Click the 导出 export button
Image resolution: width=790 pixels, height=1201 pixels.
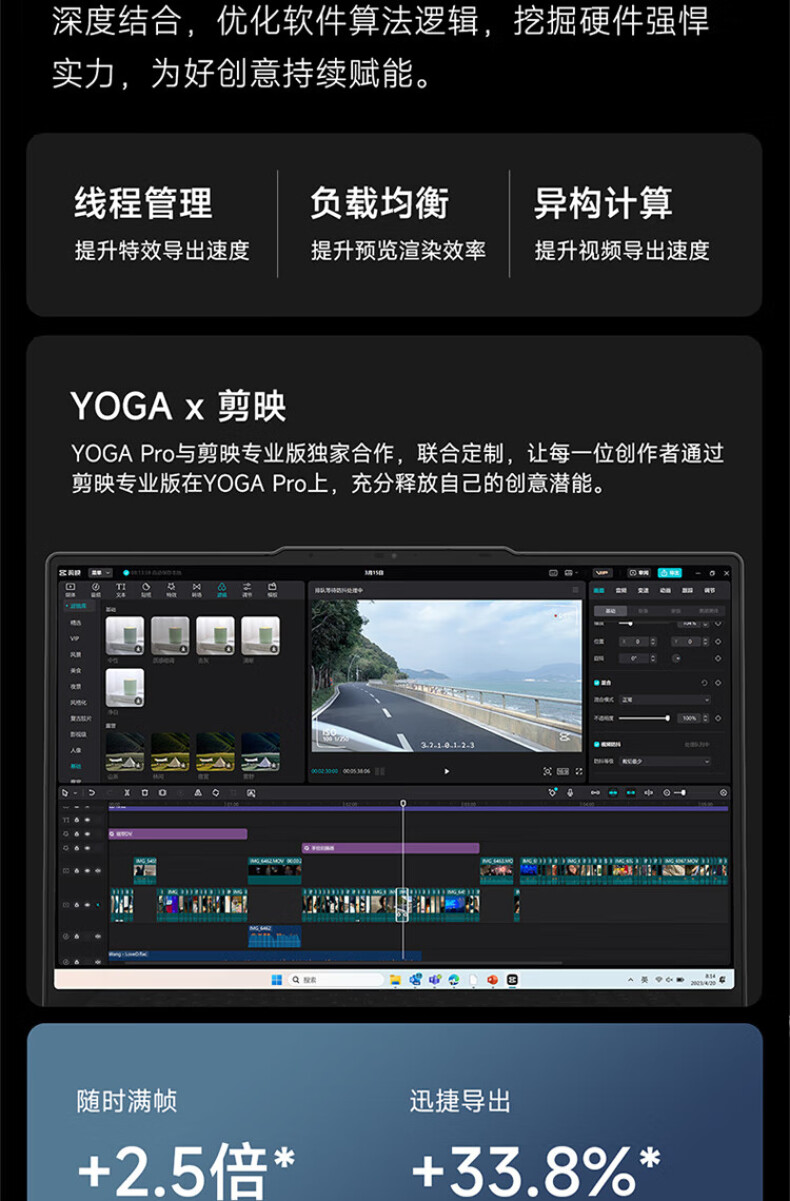pyautogui.click(x=670, y=573)
